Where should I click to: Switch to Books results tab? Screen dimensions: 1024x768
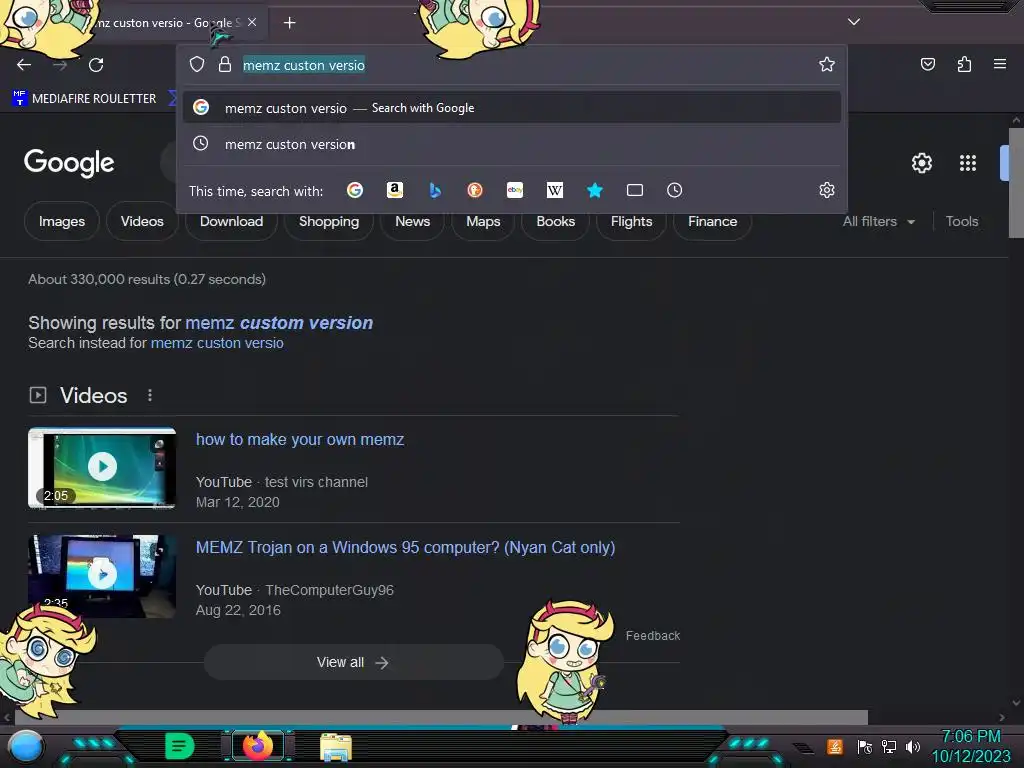coord(556,221)
